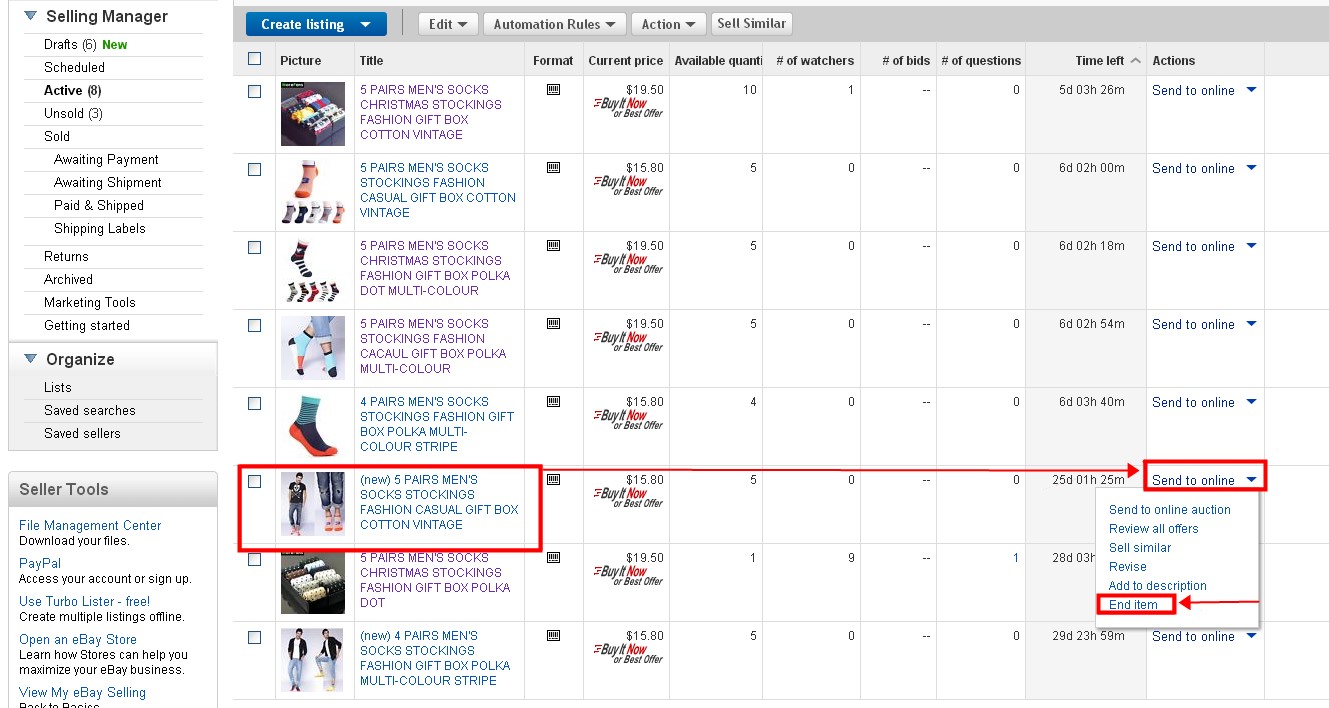Open the Open an eBay Store link

pos(78,640)
